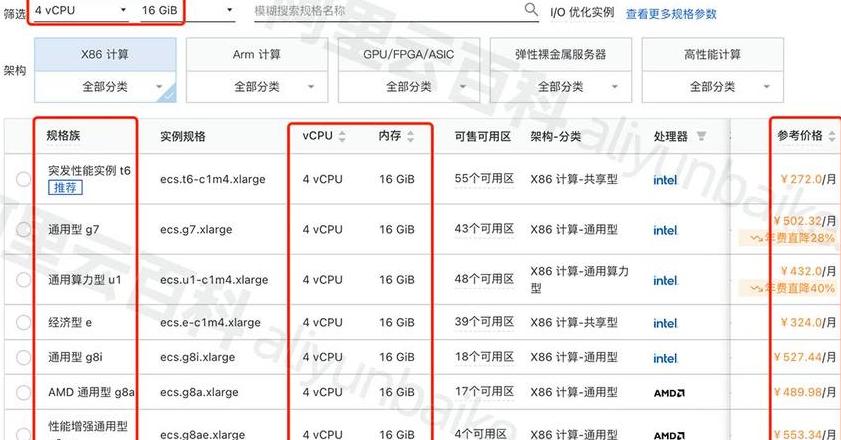The image size is (841, 440).
Task: Click AMD logo in ecs.g8a.xlarge row
Action: (x=669, y=393)
